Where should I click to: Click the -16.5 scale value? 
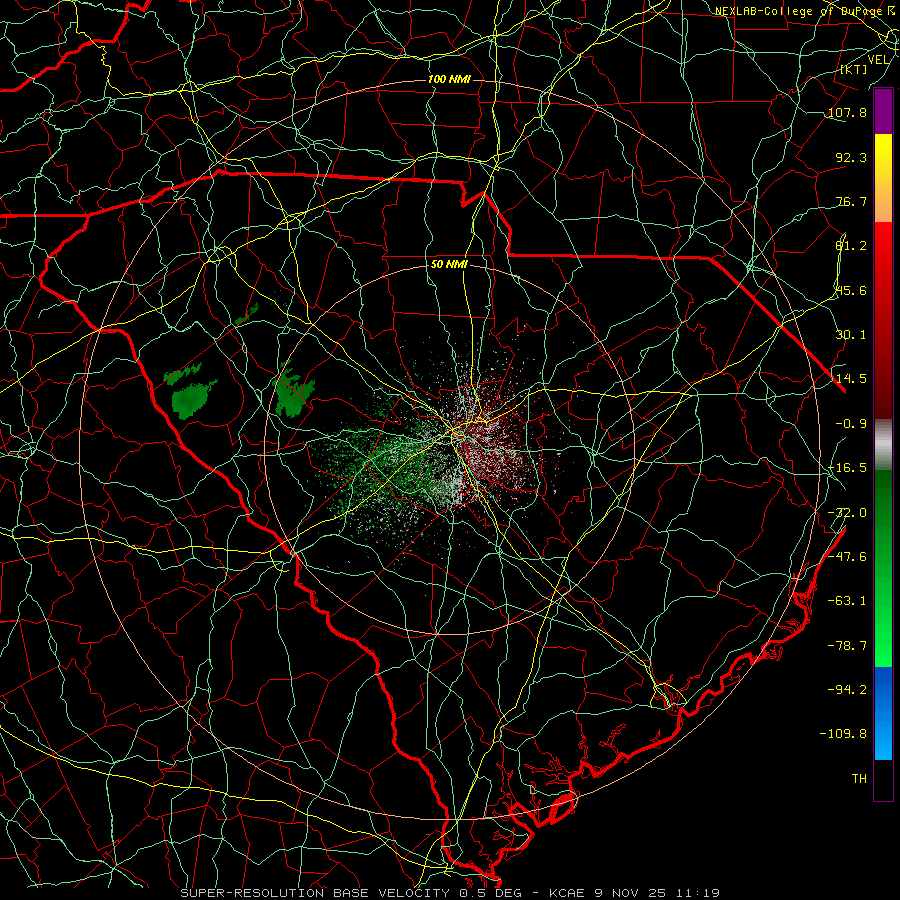click(x=847, y=468)
